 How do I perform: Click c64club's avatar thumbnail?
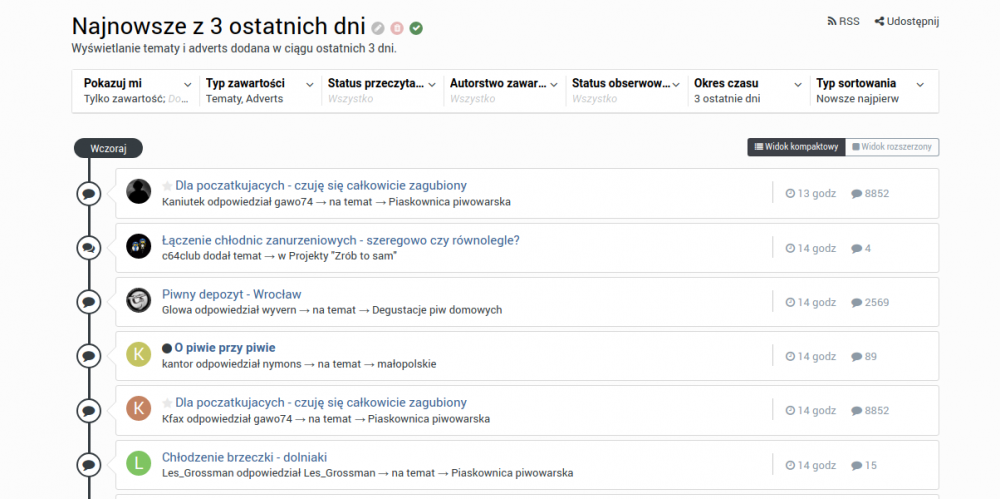point(139,245)
